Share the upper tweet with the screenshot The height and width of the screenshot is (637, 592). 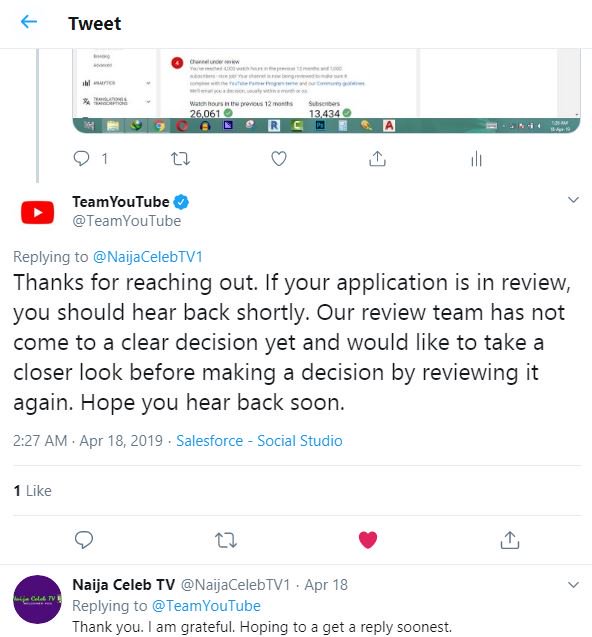point(377,159)
